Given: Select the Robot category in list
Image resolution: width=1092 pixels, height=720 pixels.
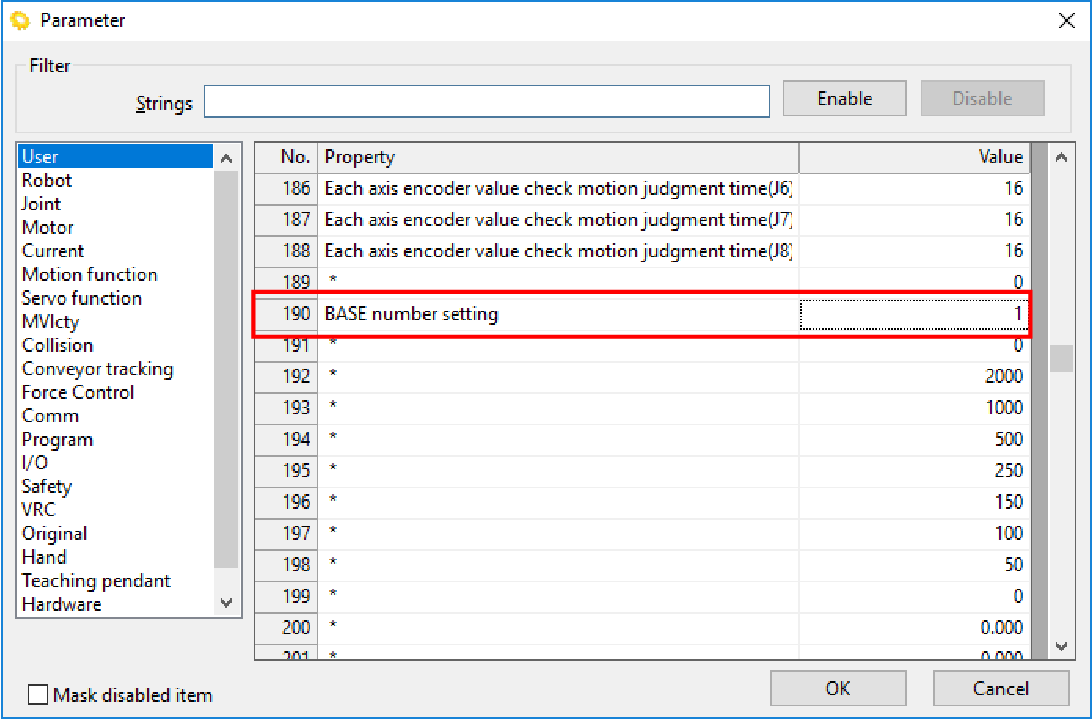Looking at the screenshot, I should point(47,181).
